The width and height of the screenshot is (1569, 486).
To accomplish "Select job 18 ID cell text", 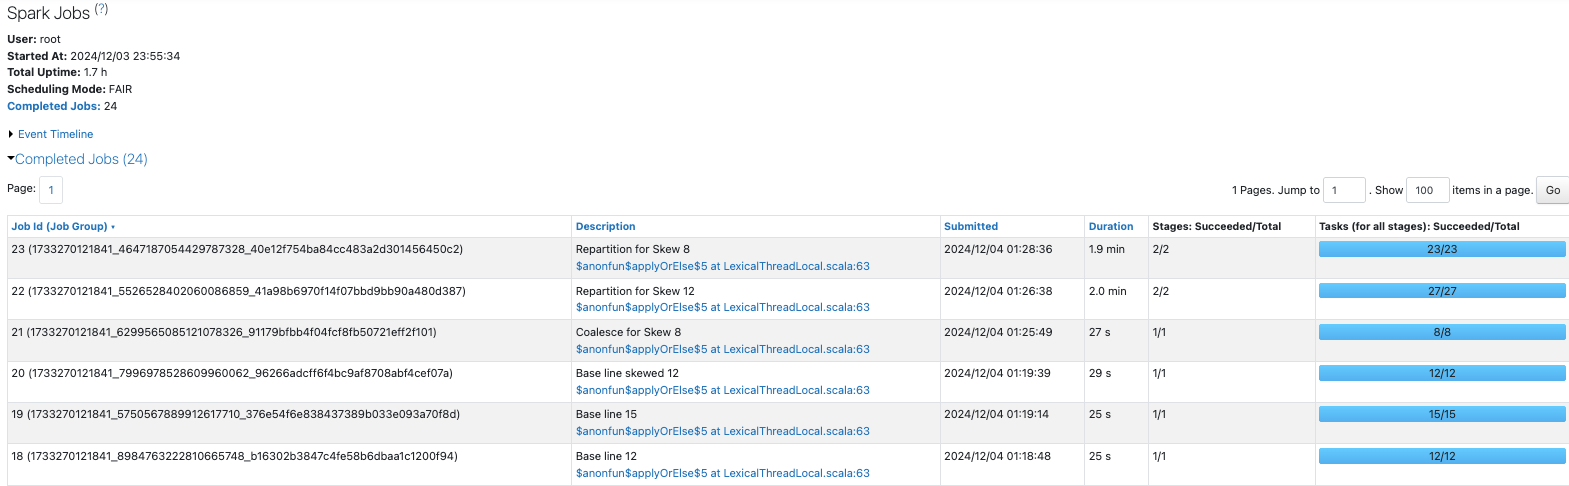I will 234,456.
